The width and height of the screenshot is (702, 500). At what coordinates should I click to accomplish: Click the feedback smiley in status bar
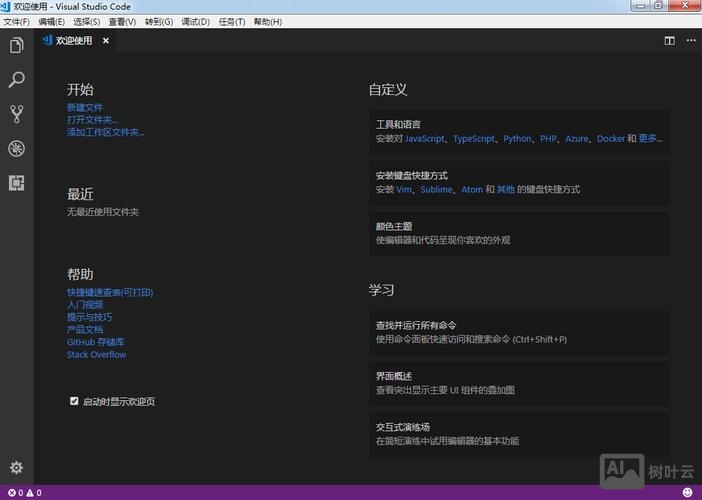click(687, 492)
